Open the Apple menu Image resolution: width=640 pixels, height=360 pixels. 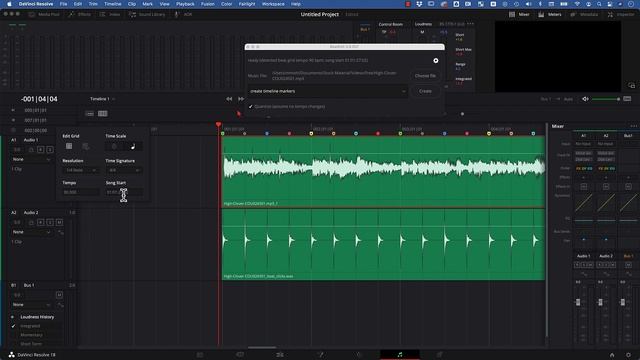(9, 4)
